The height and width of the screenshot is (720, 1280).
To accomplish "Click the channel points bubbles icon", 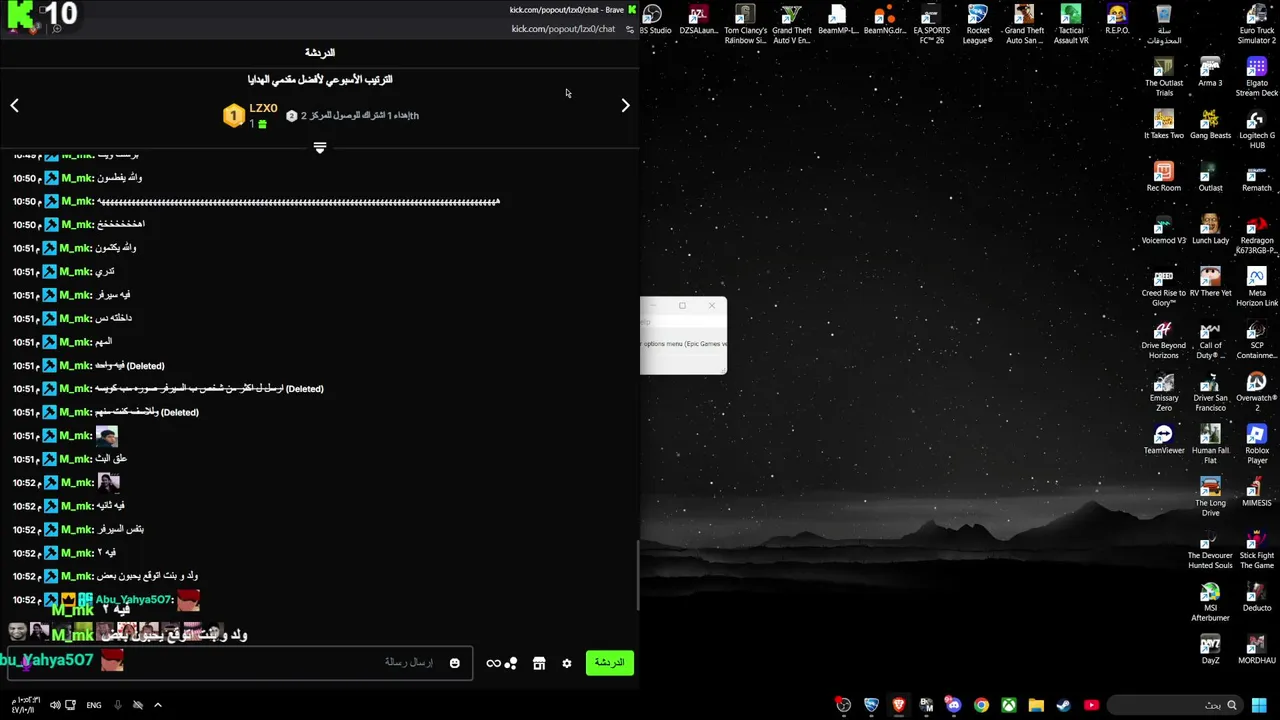I will point(511,663).
